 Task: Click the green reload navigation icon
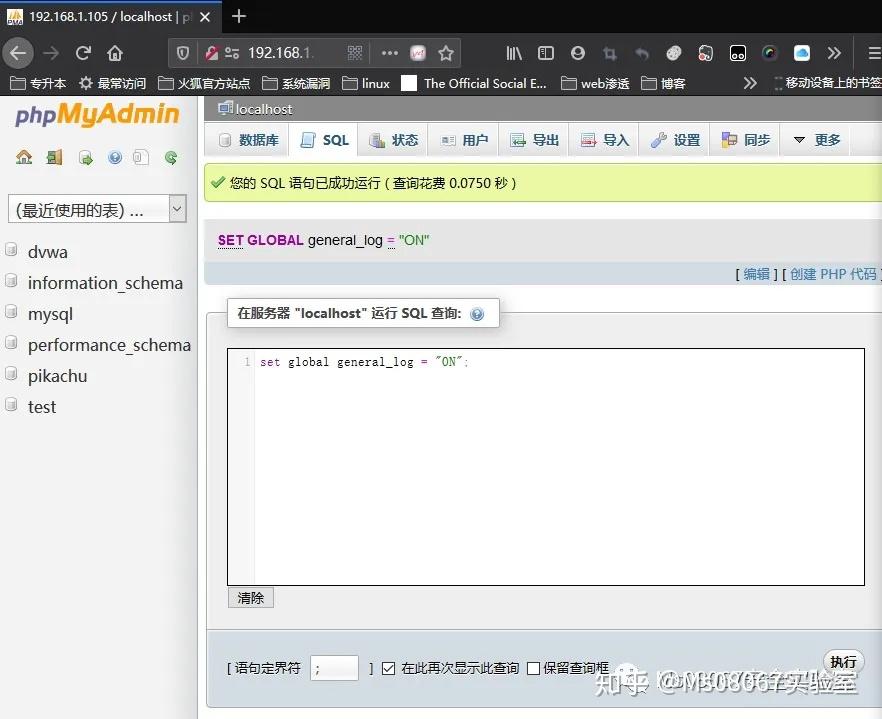(171, 158)
